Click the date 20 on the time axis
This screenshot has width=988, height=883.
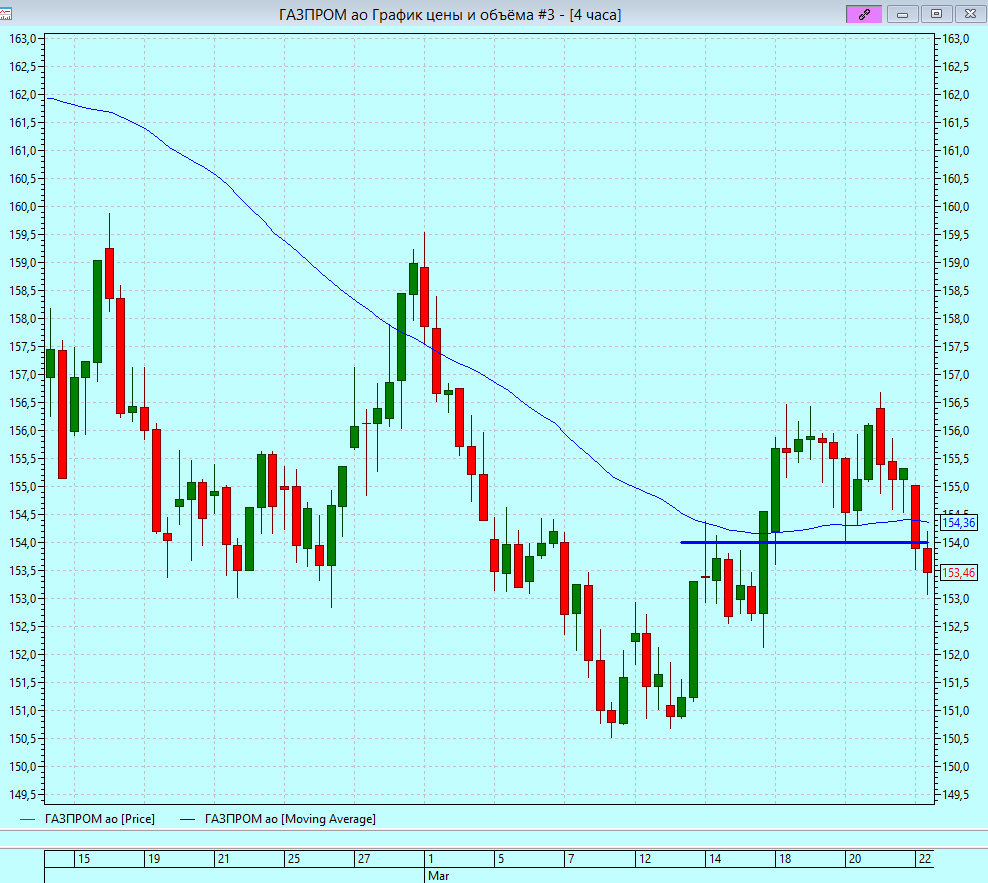(854, 858)
